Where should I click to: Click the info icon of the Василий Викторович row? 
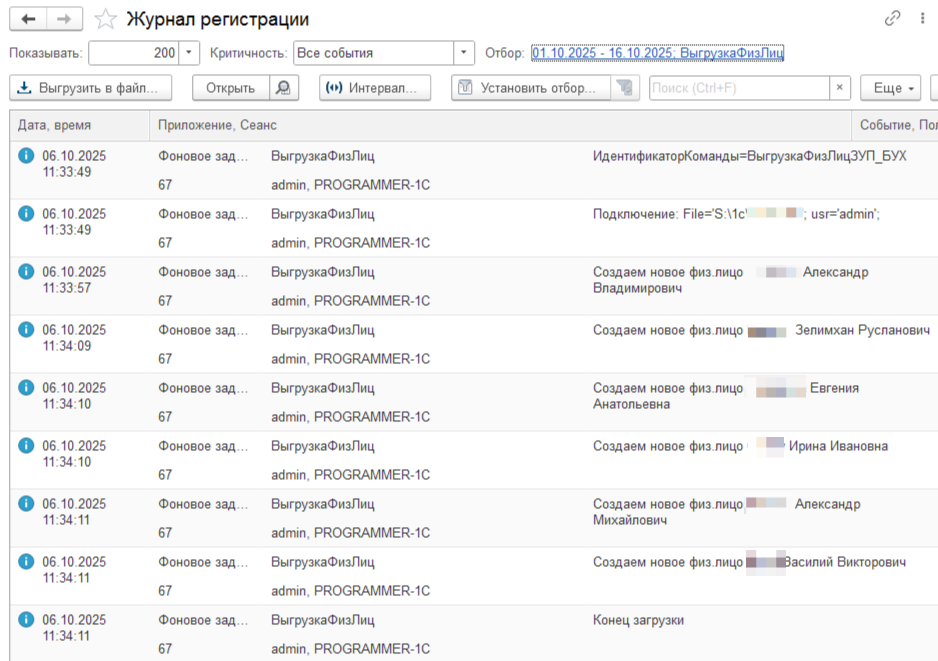[x=26, y=562]
